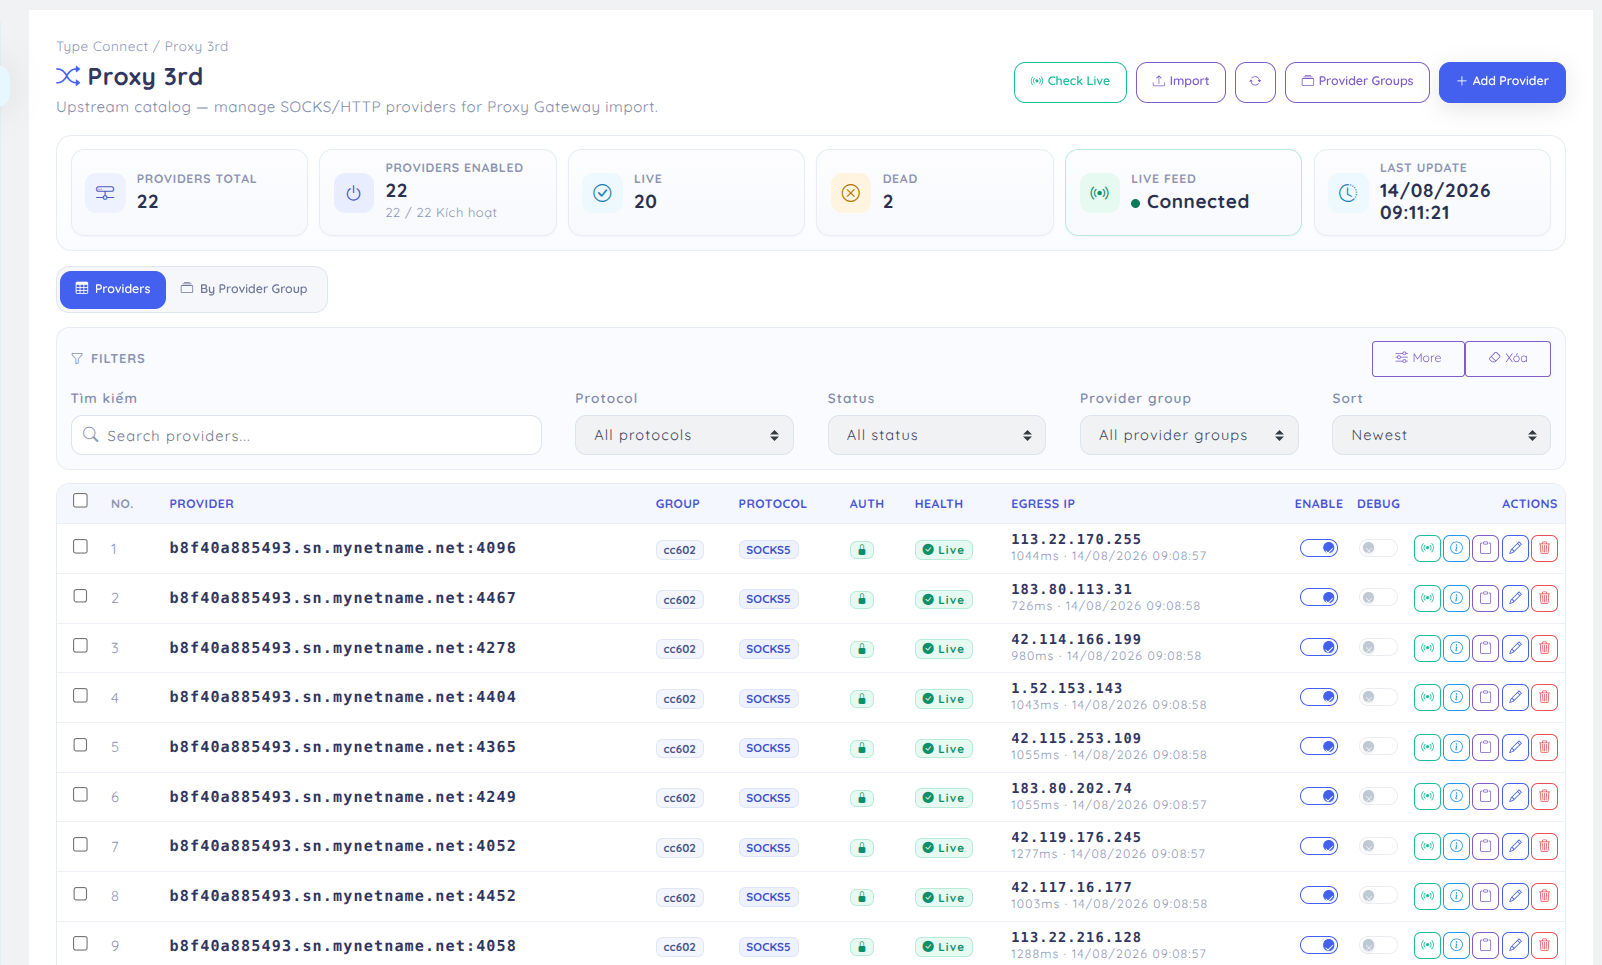Delete provider port 4452 with trash icon
The image size is (1602, 965).
click(1544, 896)
